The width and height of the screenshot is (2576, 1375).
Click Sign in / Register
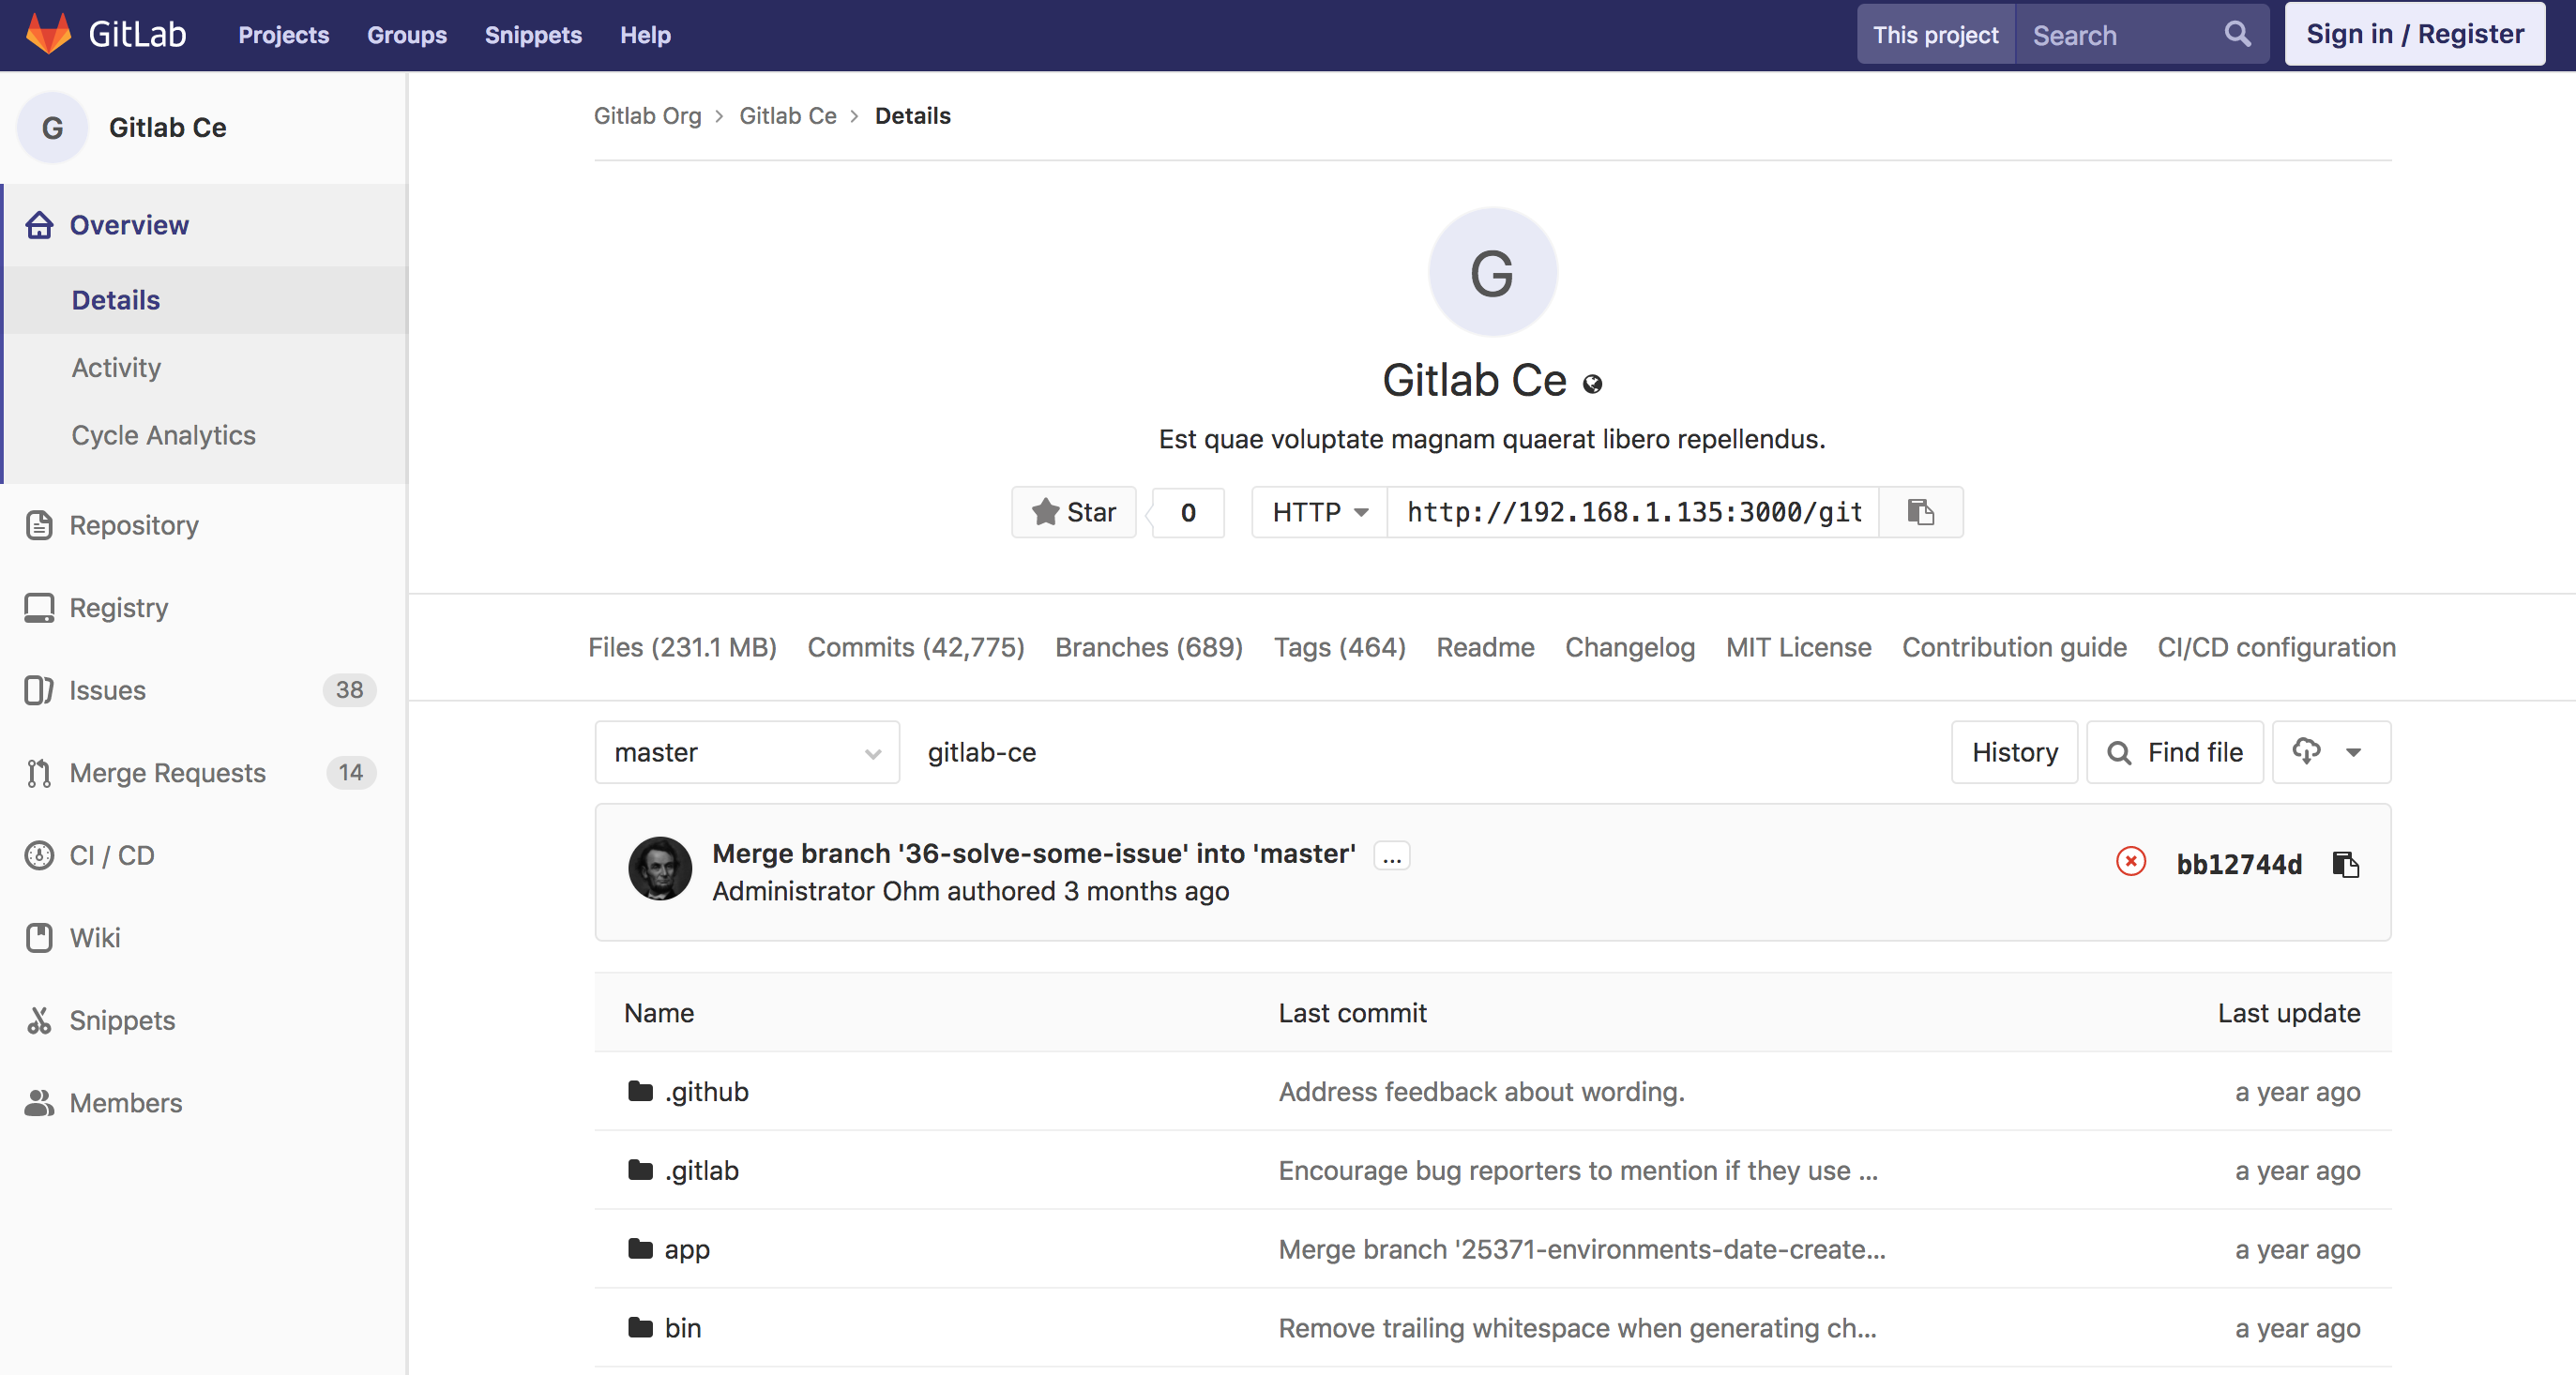2414,35
